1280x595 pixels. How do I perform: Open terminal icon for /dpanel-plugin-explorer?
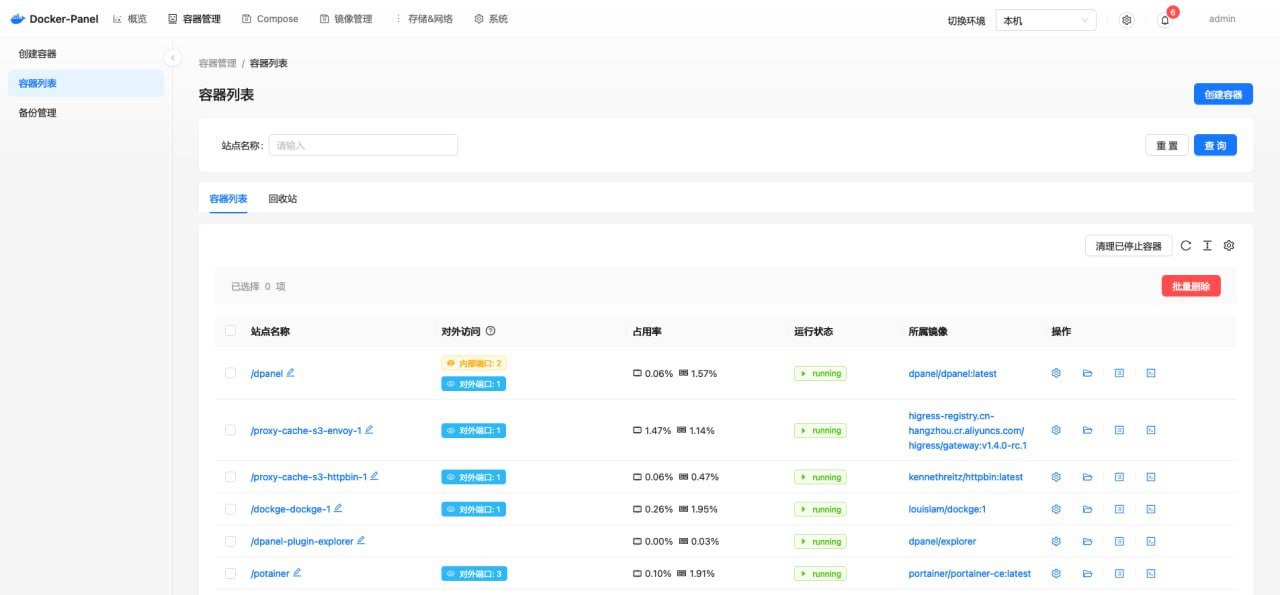click(x=1151, y=541)
